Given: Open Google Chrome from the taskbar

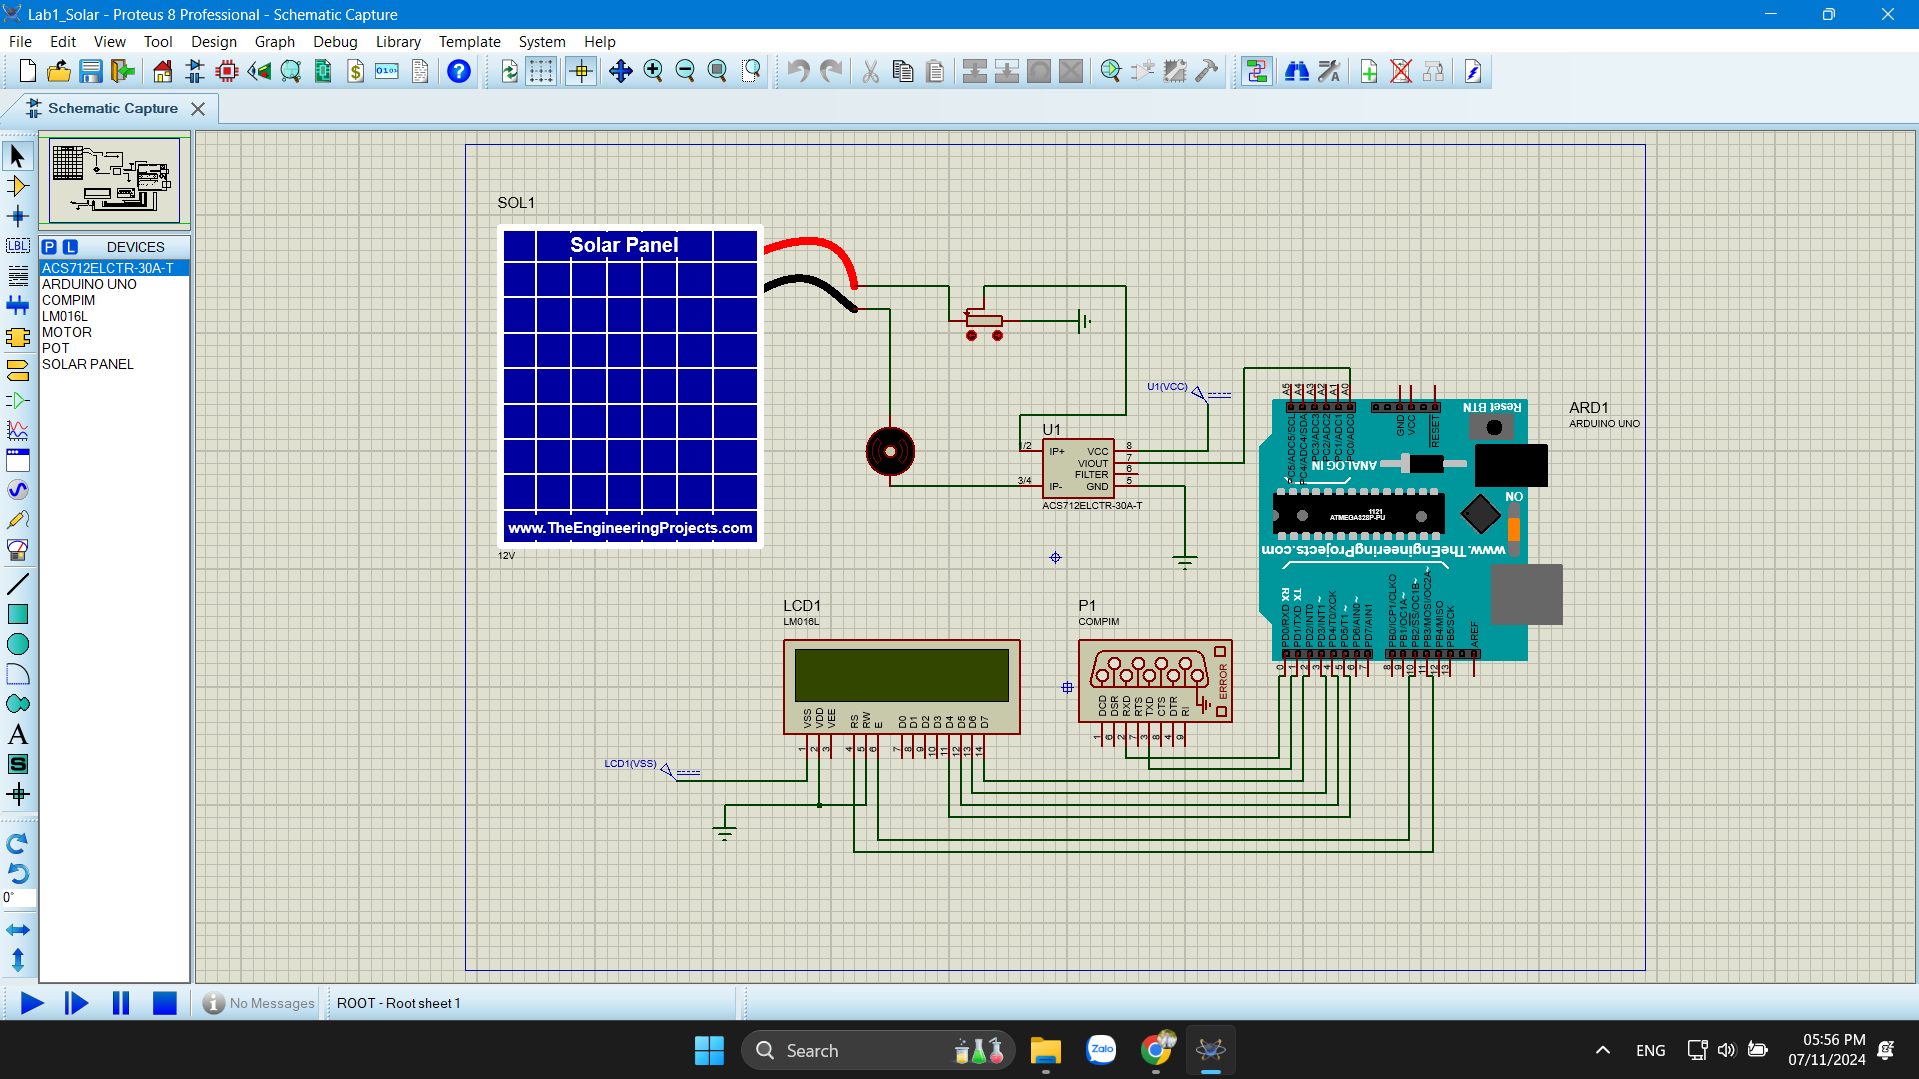Looking at the screenshot, I should pos(1157,1050).
